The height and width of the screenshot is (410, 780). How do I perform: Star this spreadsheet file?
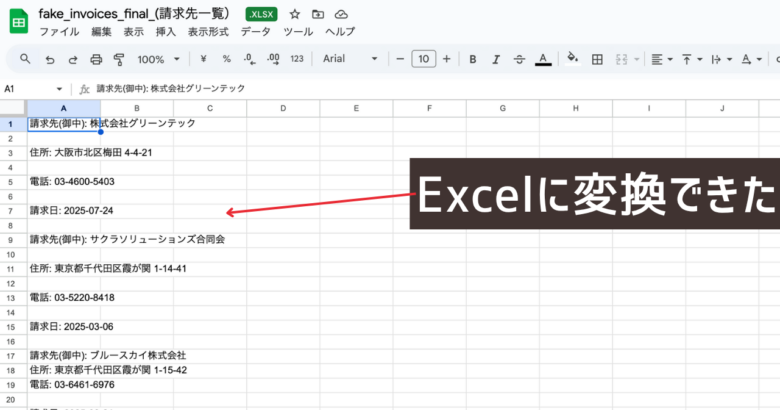294,15
